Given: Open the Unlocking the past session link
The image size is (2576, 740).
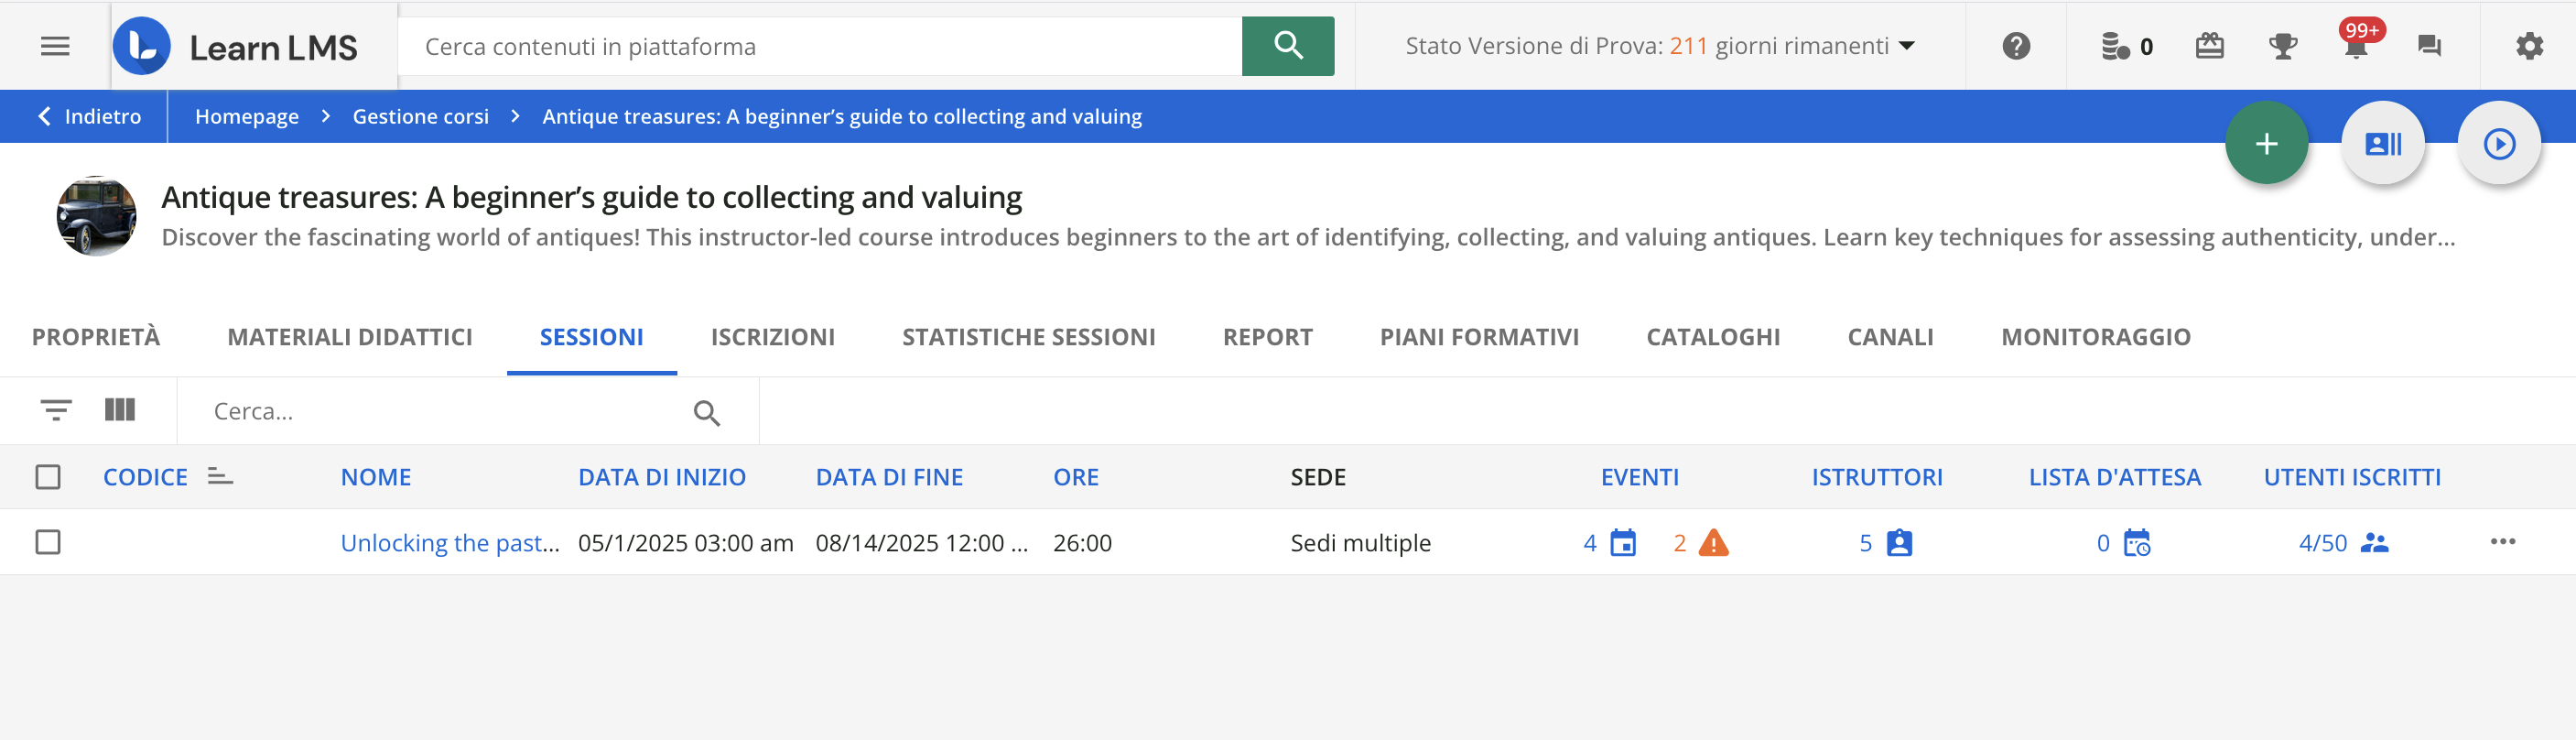Looking at the screenshot, I should point(449,543).
